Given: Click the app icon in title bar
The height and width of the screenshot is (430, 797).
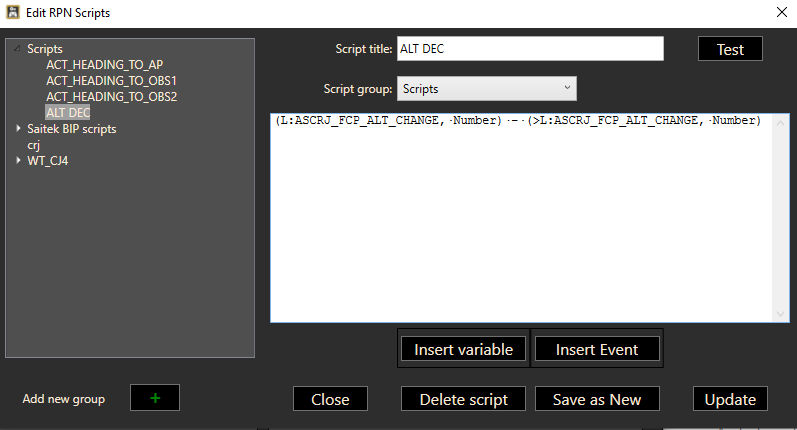Looking at the screenshot, I should pos(13,12).
